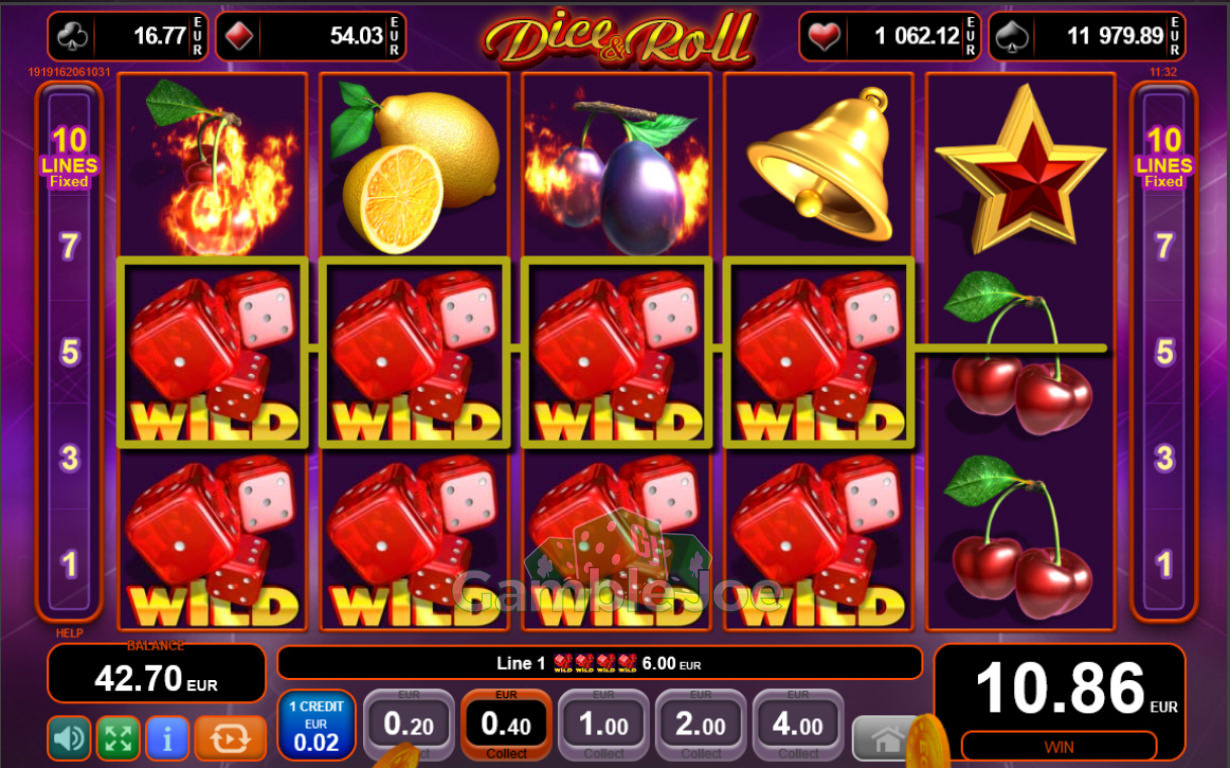Click the hearts jackpot icon

point(824,37)
